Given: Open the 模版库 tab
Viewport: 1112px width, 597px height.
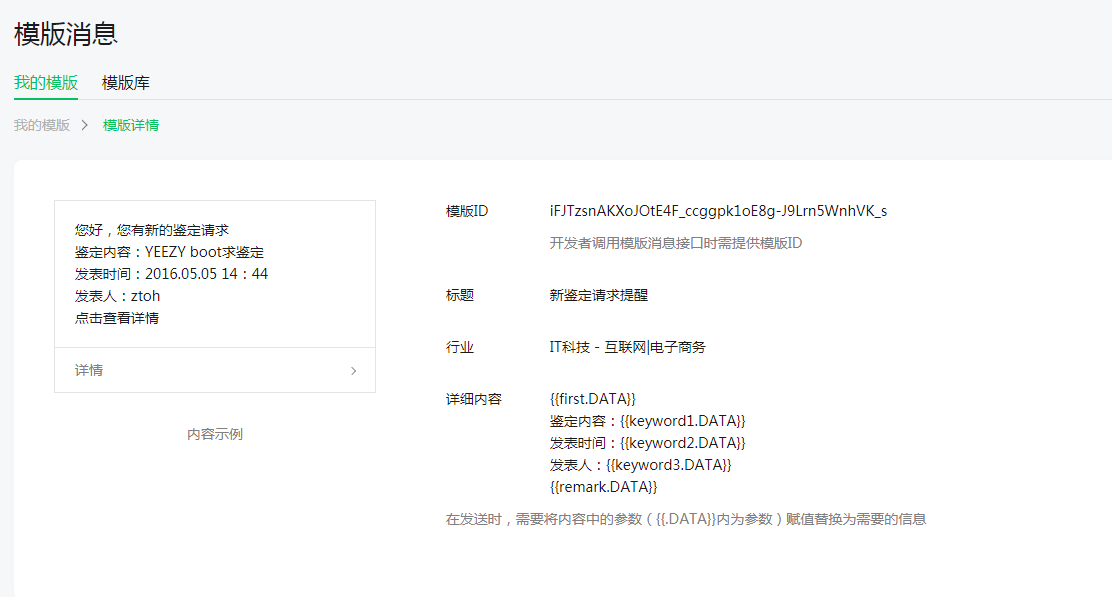Looking at the screenshot, I should click(x=126, y=83).
